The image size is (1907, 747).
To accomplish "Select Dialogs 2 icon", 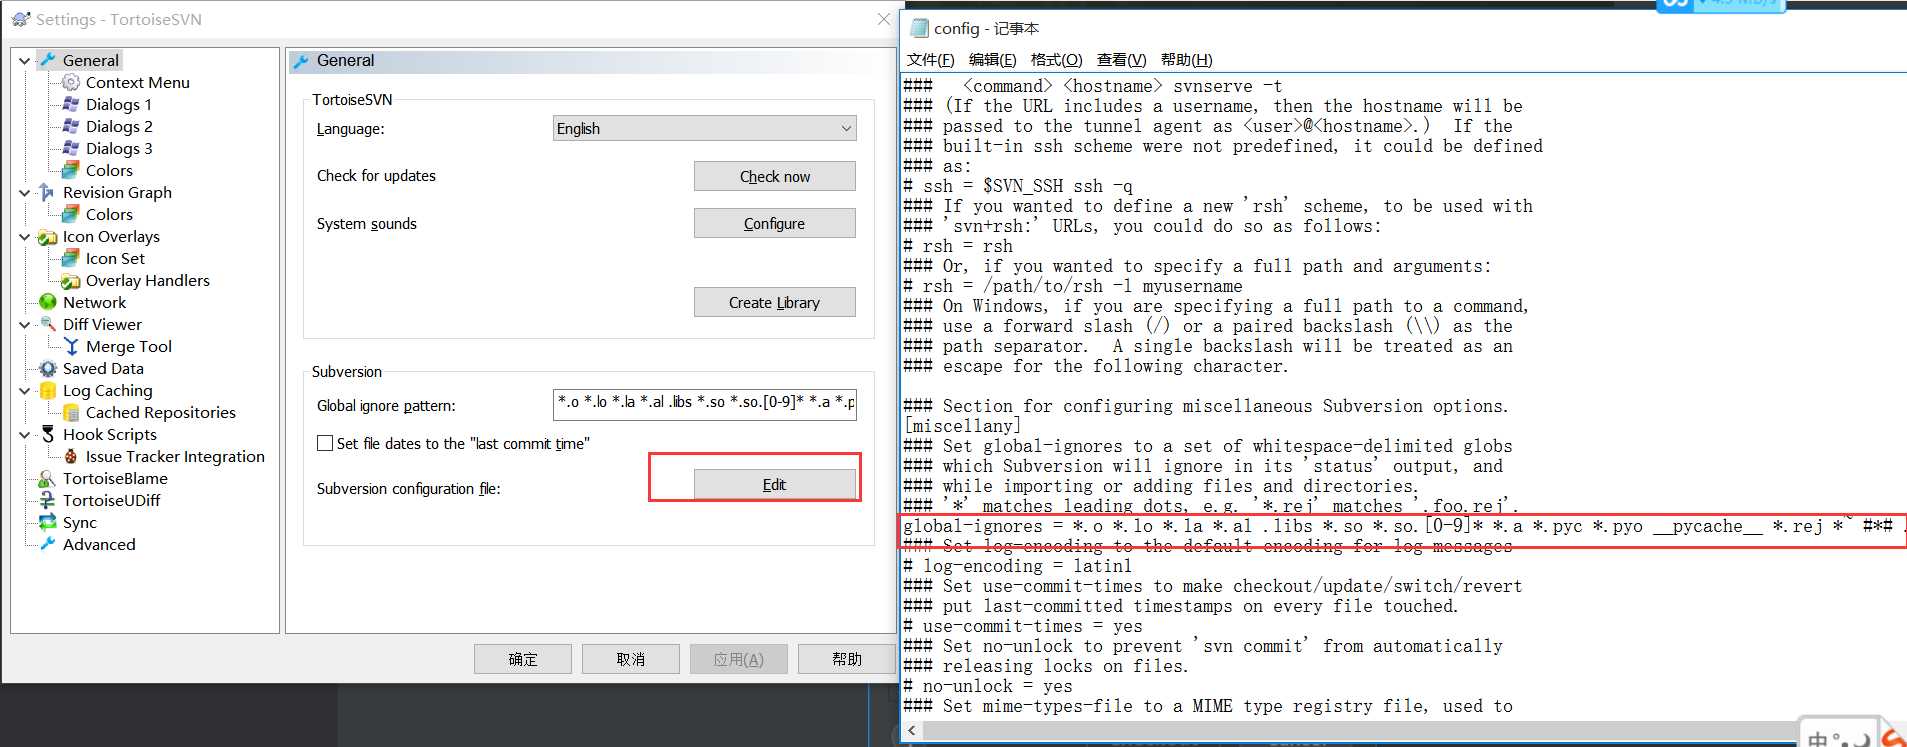I will 71,126.
